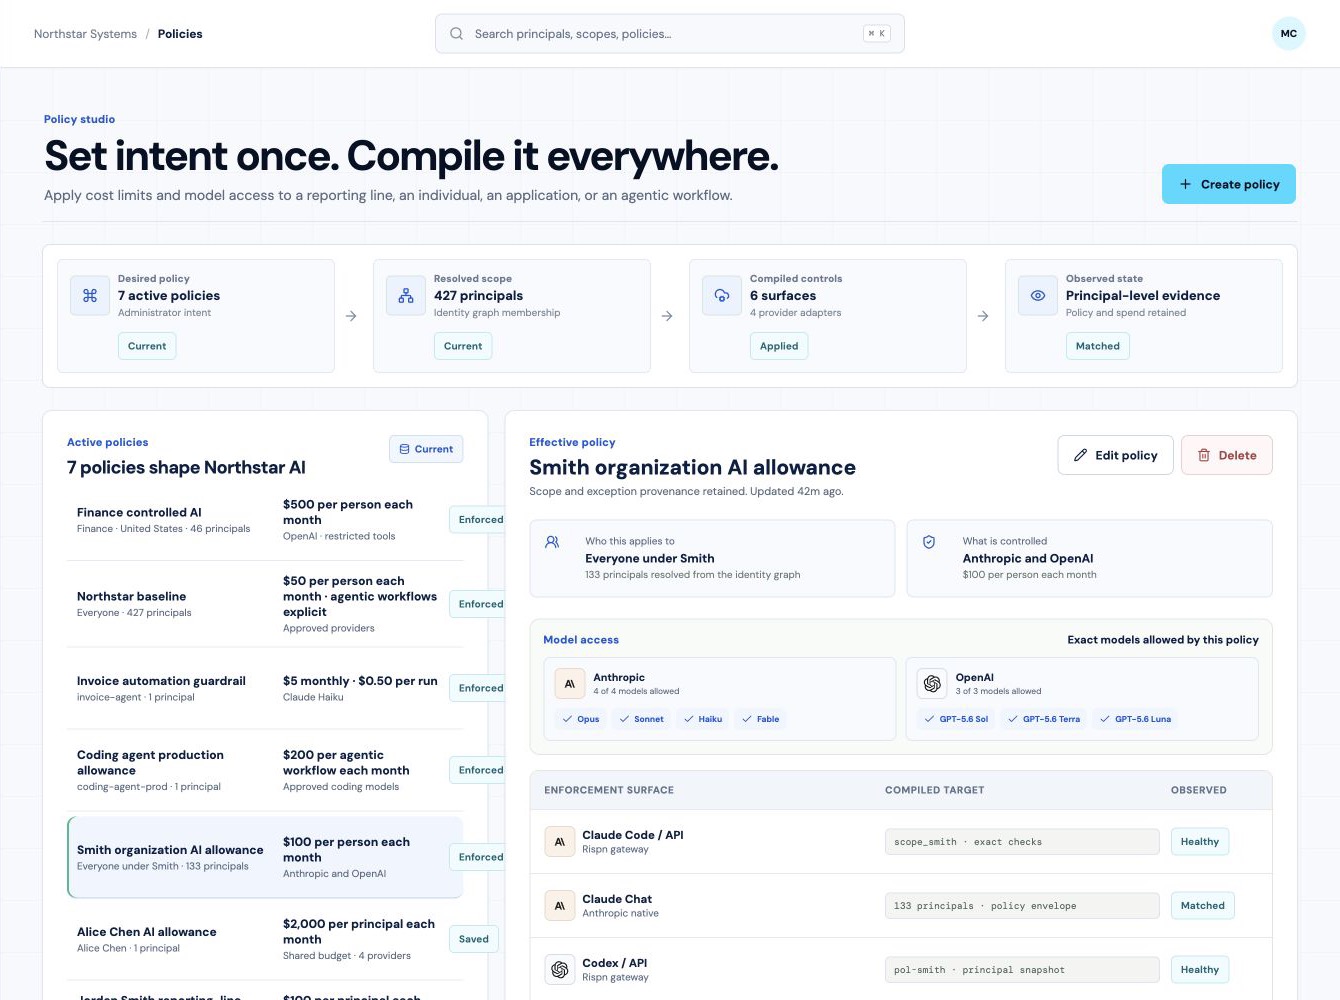The image size is (1340, 1000).
Task: Click Matched badge for Claude Chat
Action: [x=1203, y=906]
